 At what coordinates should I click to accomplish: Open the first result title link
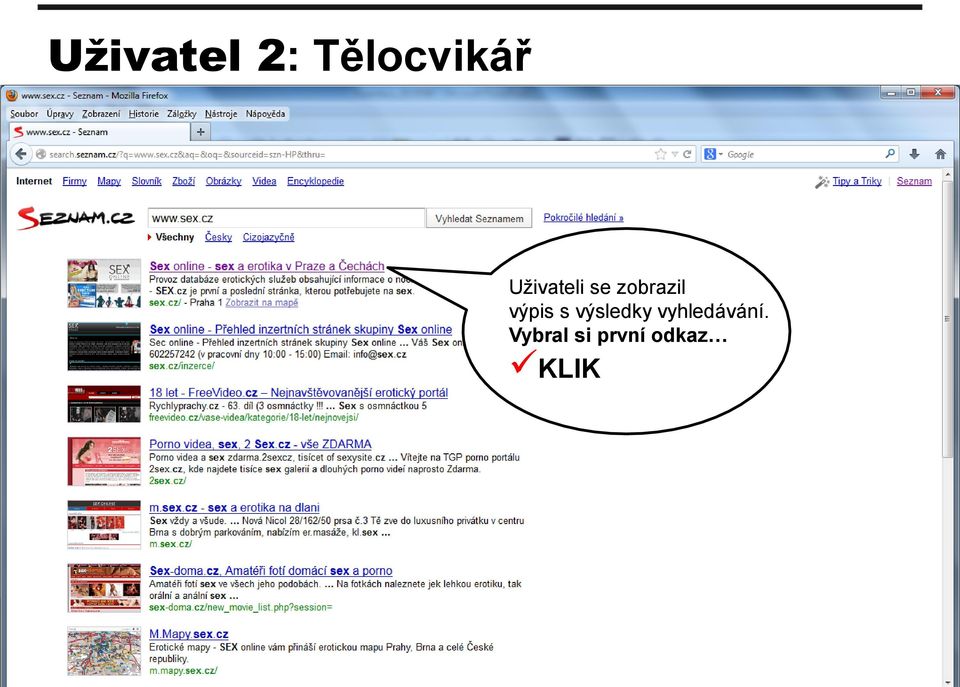tap(267, 266)
